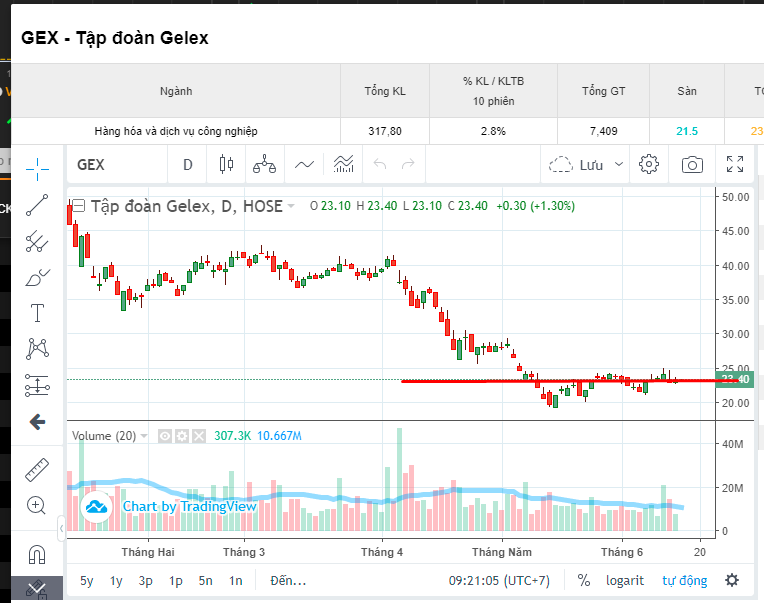Toggle lock all drawing tools
The height and width of the screenshot is (603, 764).
click(x=37, y=589)
